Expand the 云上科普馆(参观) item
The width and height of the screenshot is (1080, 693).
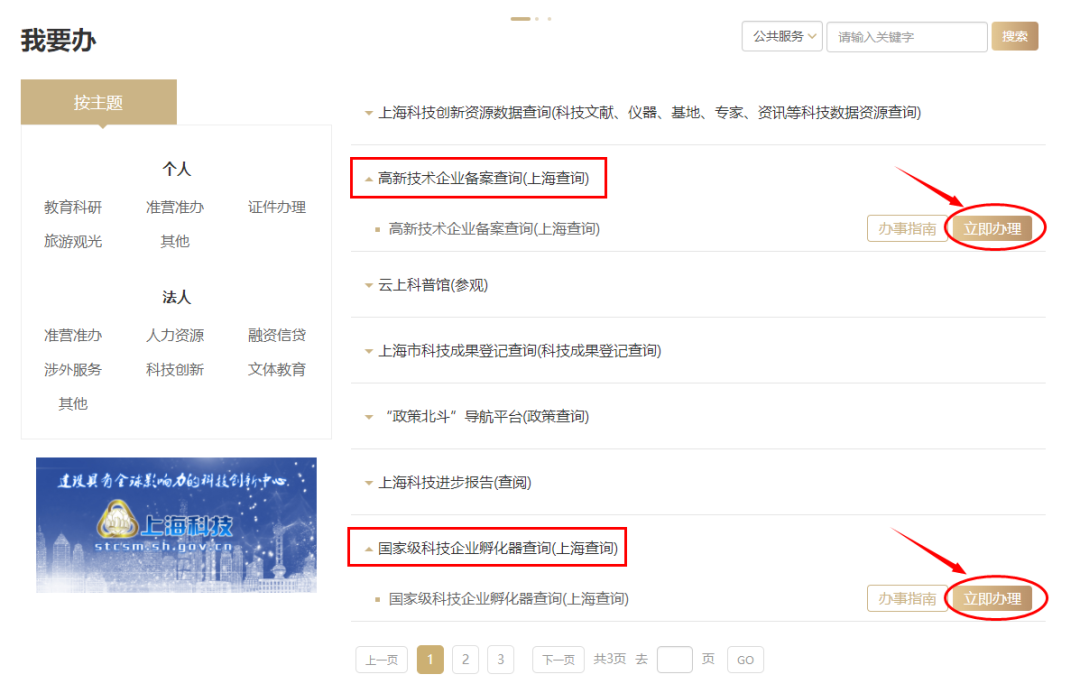[432, 285]
